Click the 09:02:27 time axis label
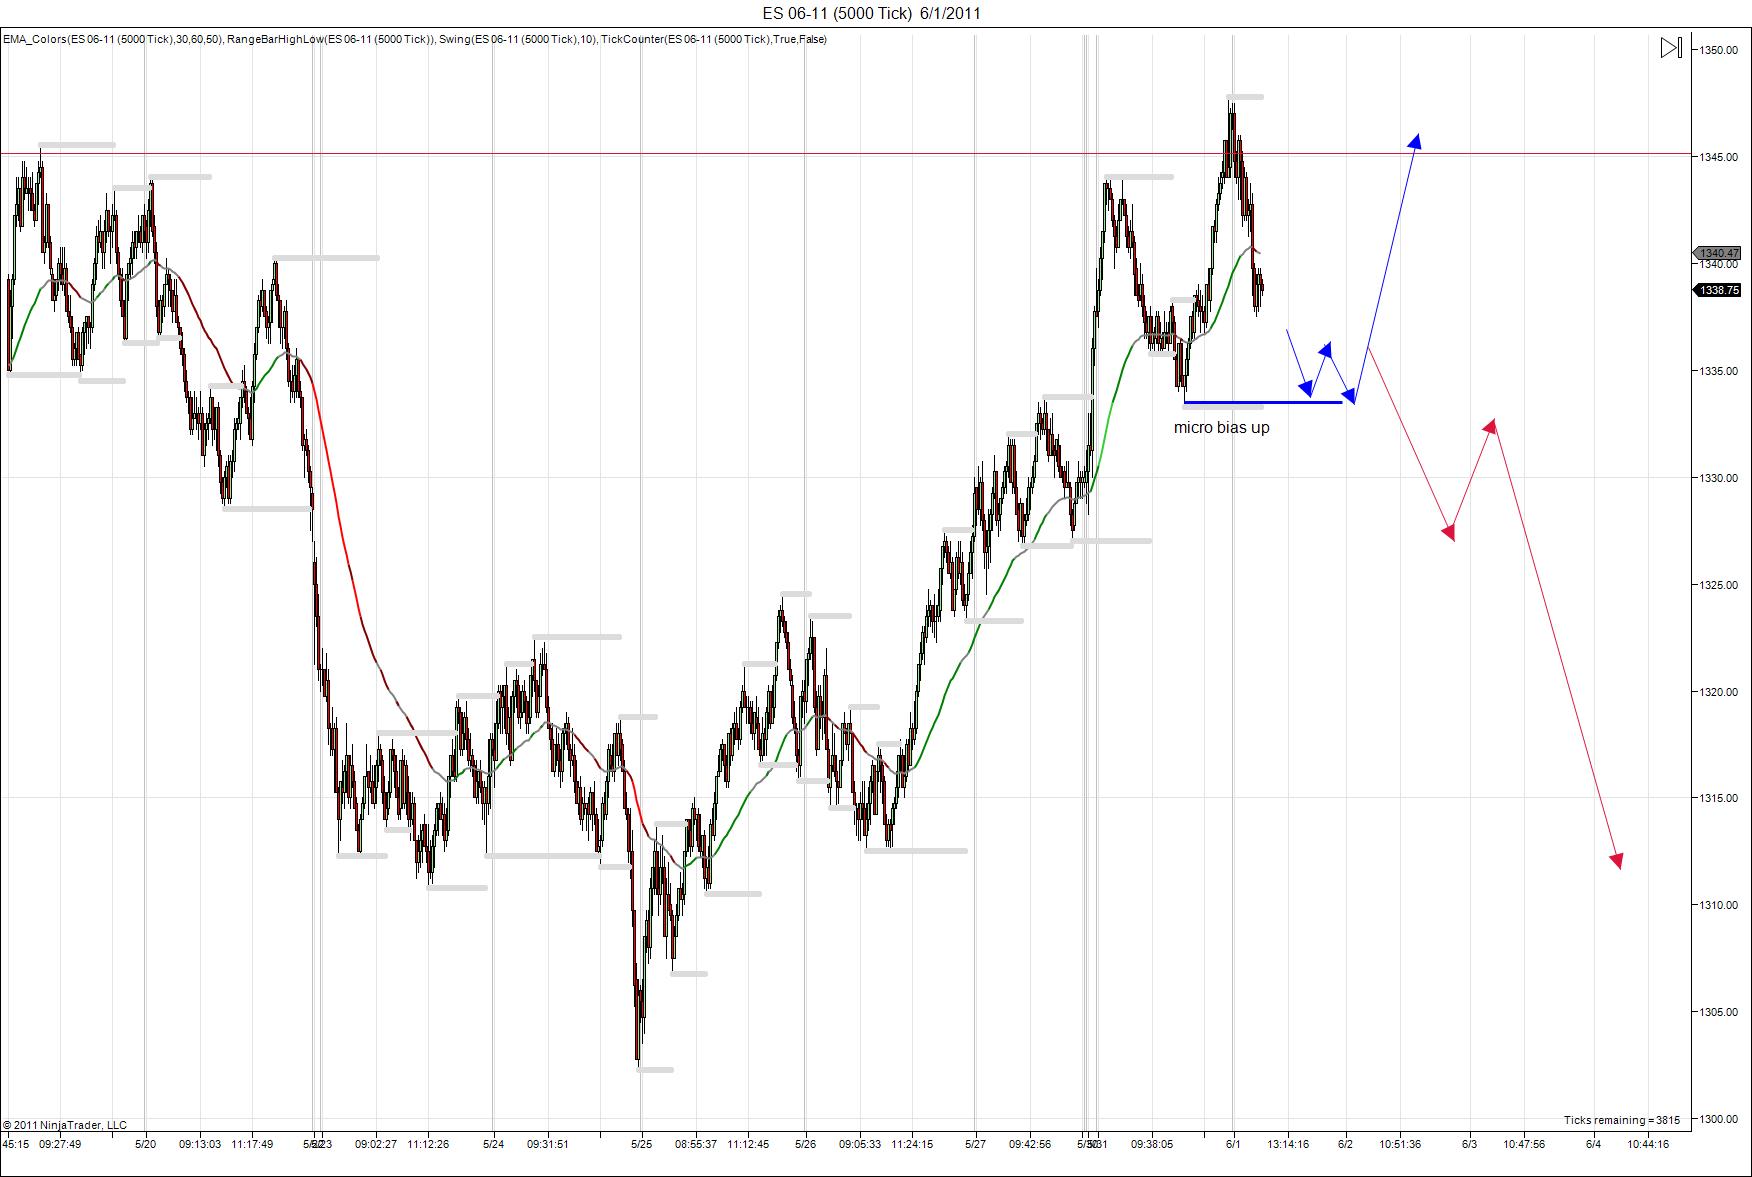1752x1177 pixels. click(x=375, y=1144)
